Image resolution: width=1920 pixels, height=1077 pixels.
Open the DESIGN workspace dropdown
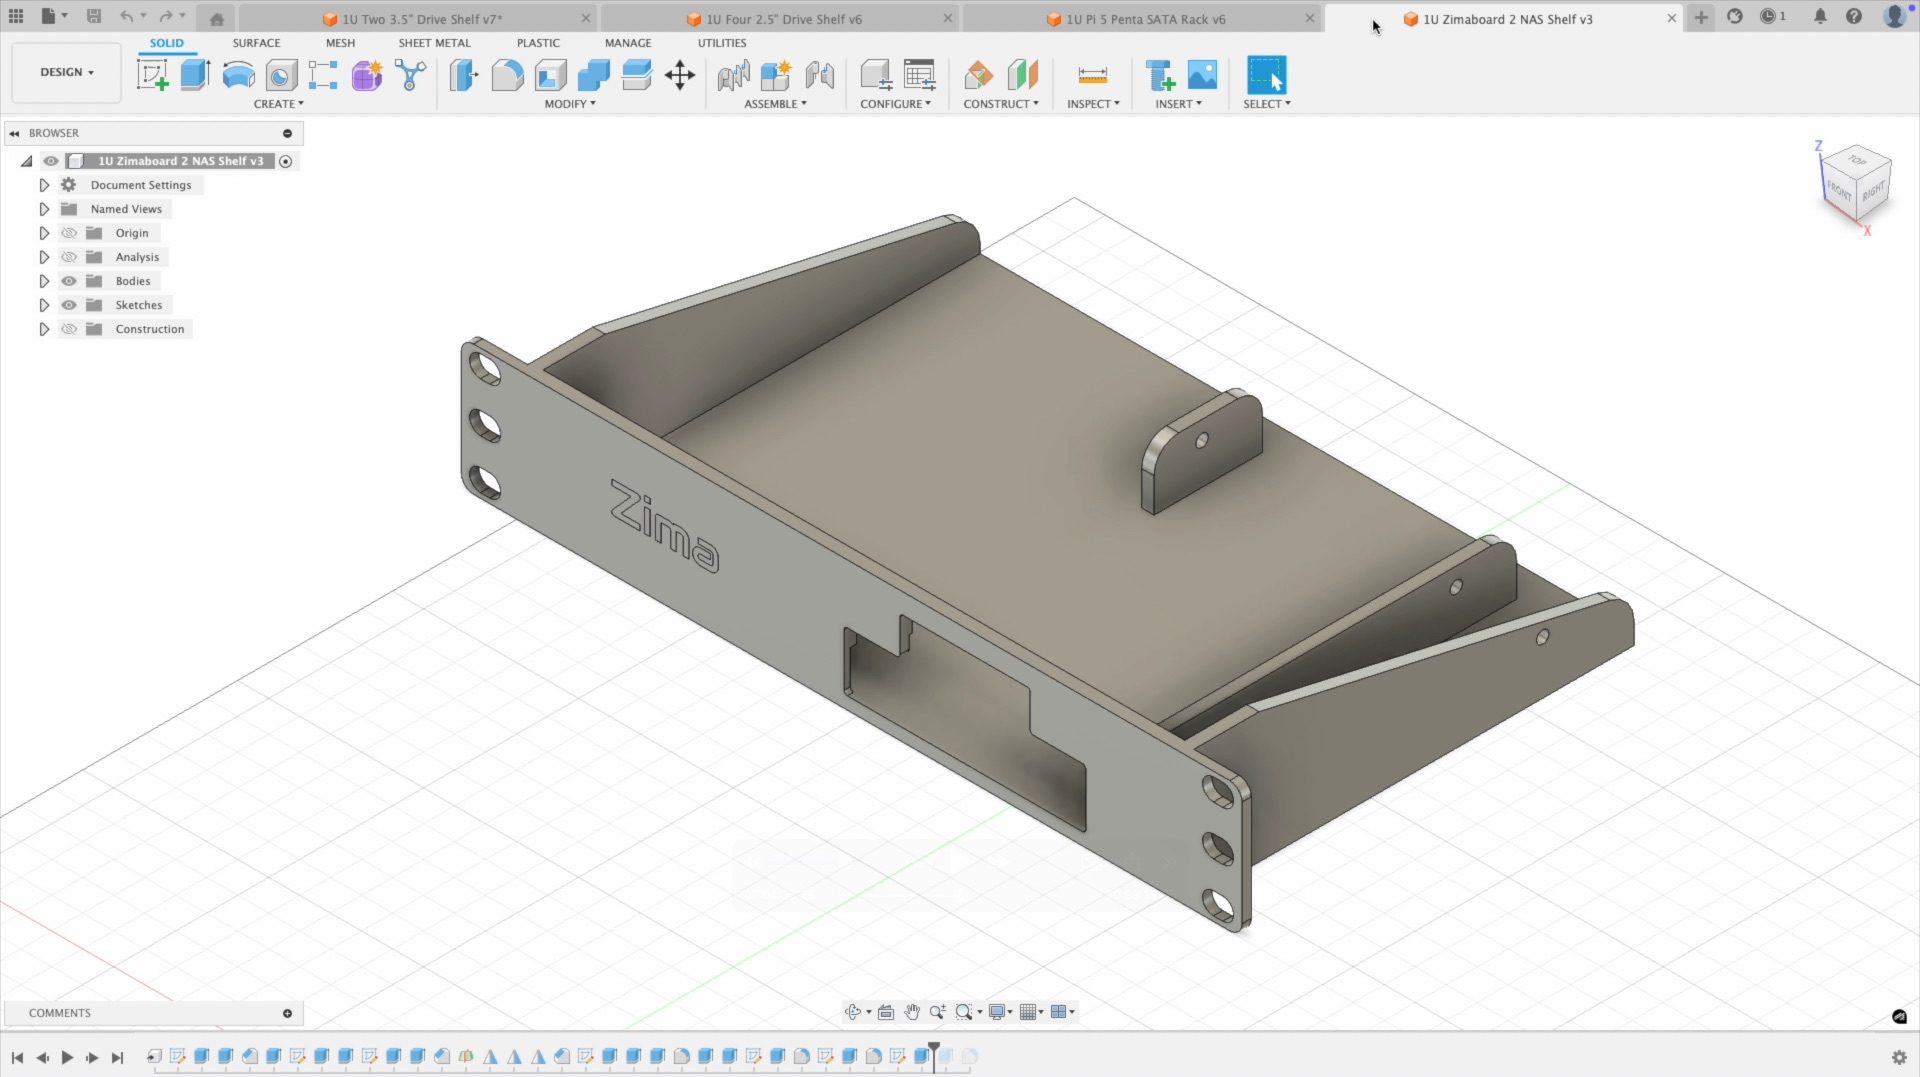click(x=66, y=72)
